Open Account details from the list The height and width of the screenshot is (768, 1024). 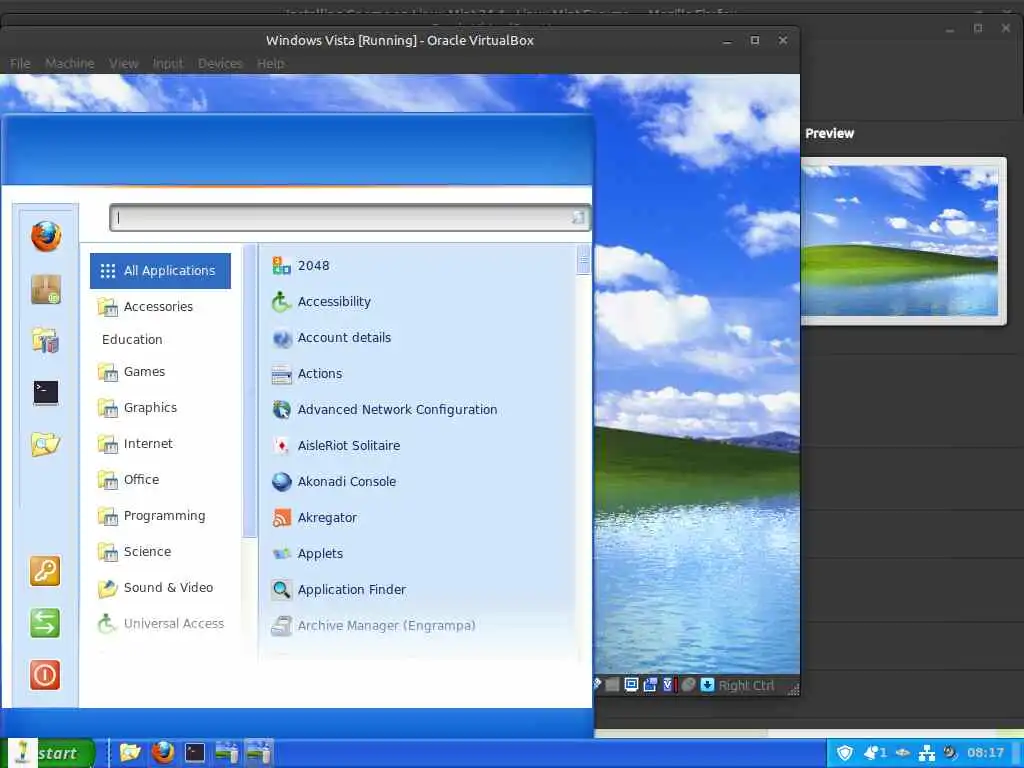[418, 338]
